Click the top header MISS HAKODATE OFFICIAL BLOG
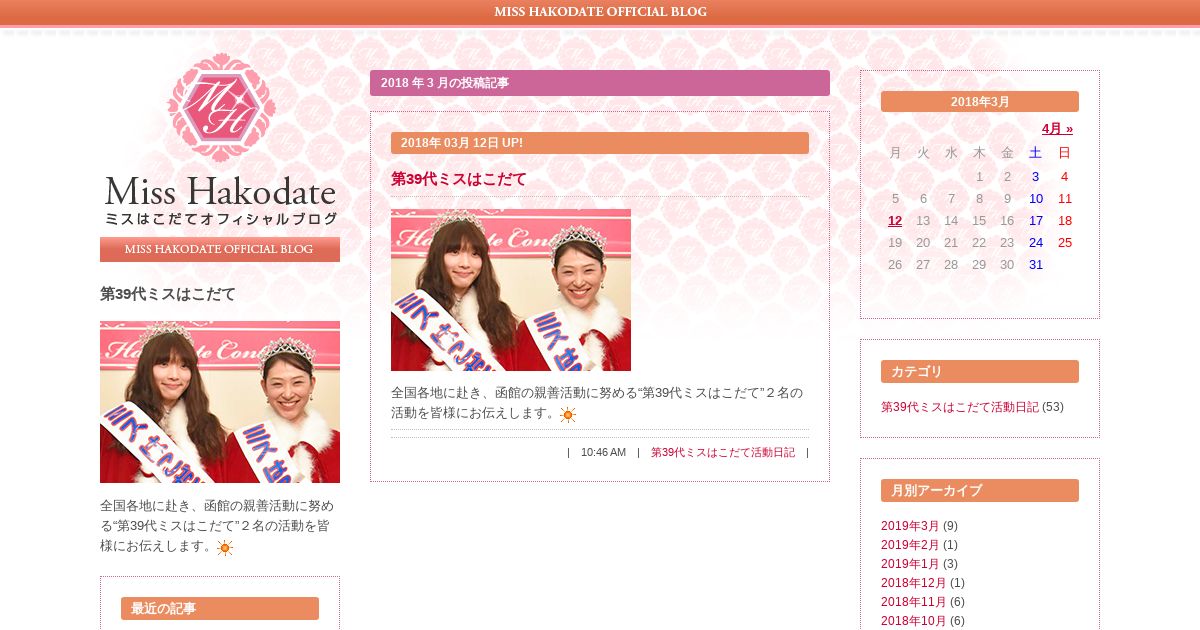This screenshot has width=1200, height=630. 600,12
